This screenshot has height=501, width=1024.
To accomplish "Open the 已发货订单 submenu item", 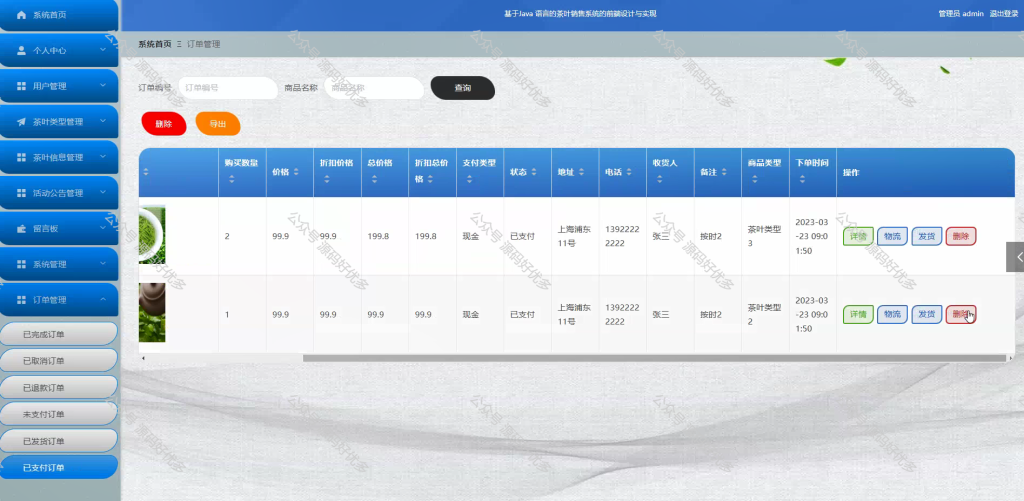I will [59, 441].
